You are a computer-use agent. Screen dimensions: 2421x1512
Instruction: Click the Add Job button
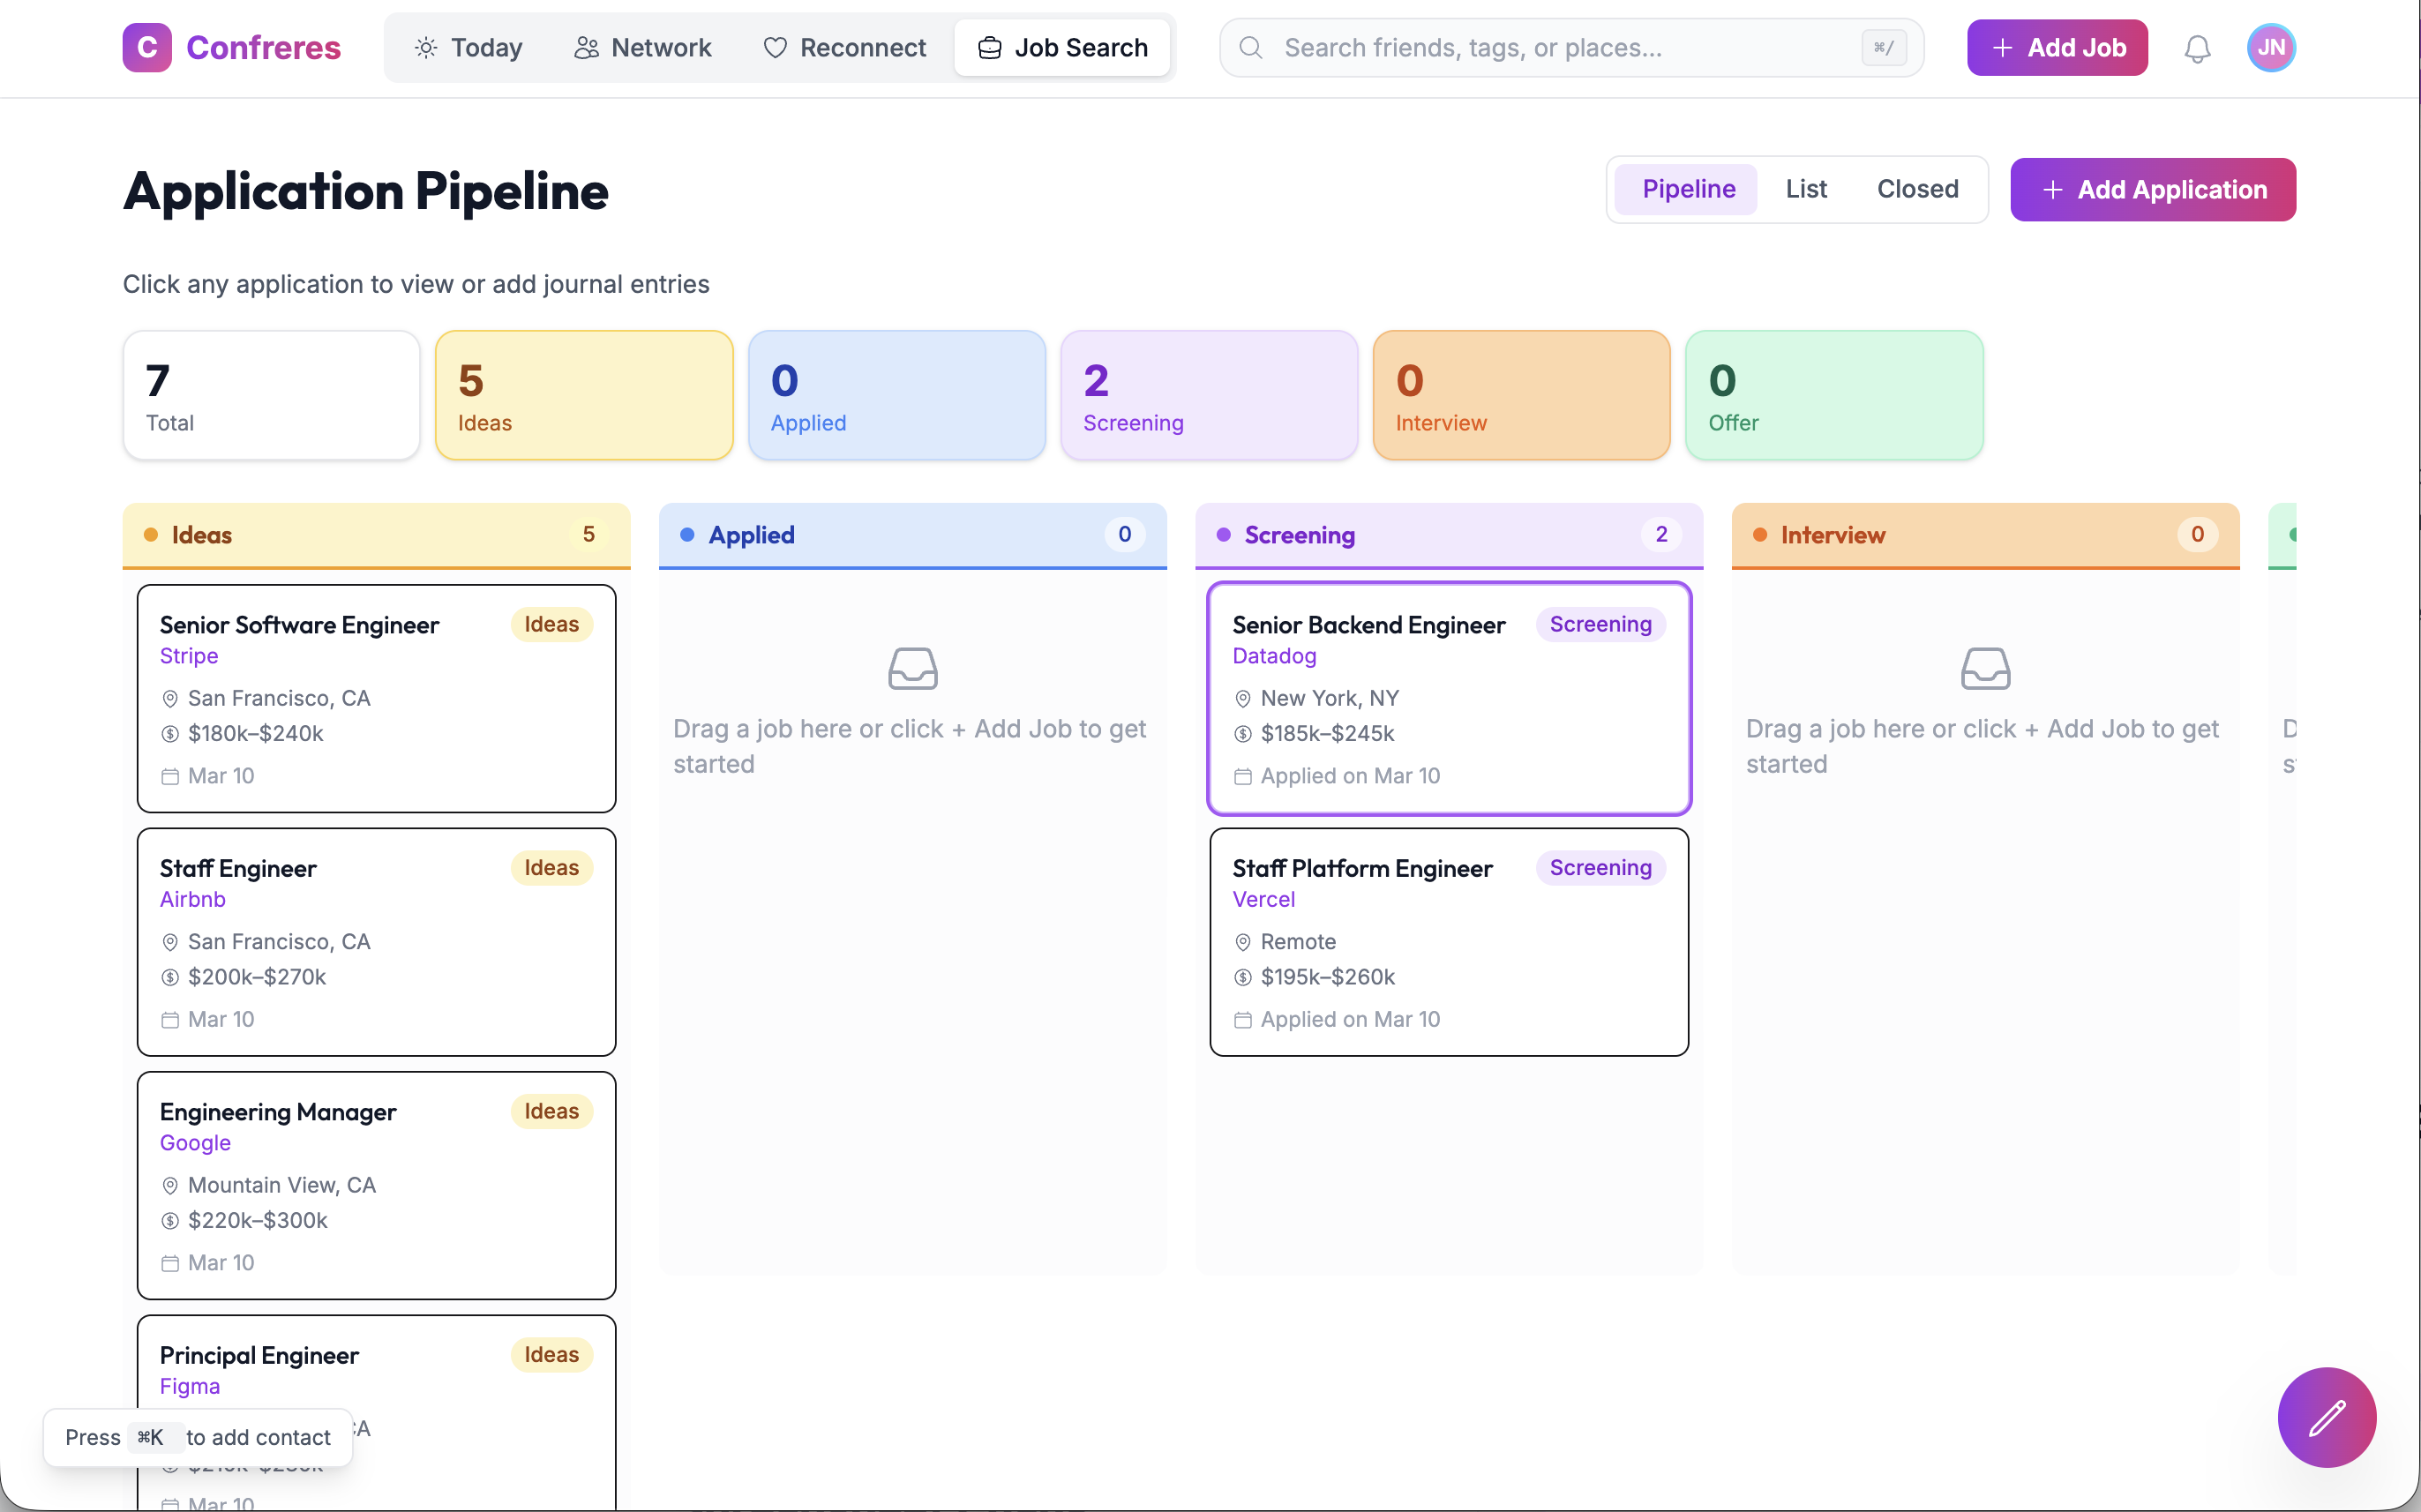2056,47
